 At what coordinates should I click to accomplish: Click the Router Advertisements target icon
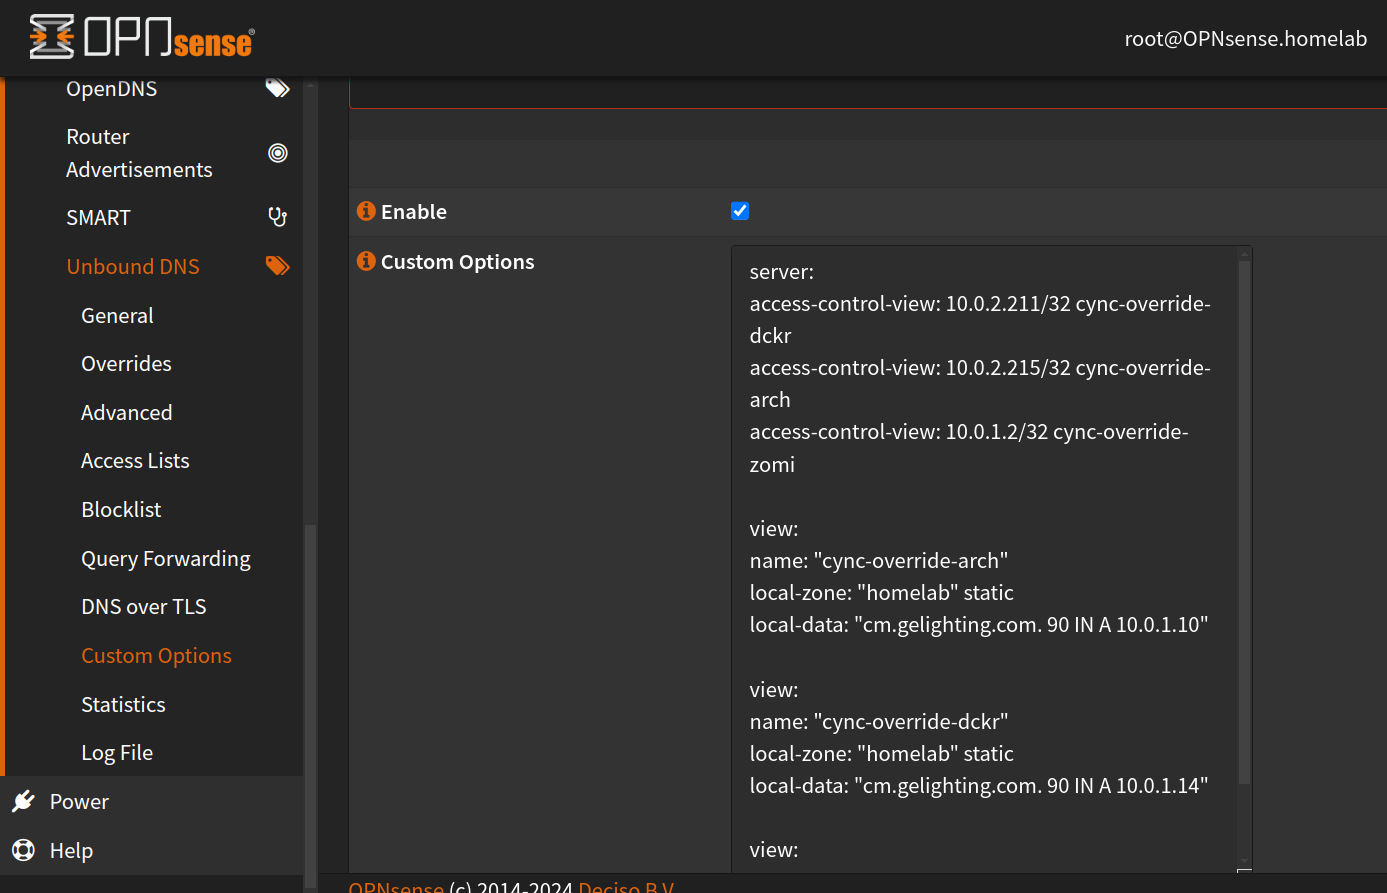coord(278,153)
